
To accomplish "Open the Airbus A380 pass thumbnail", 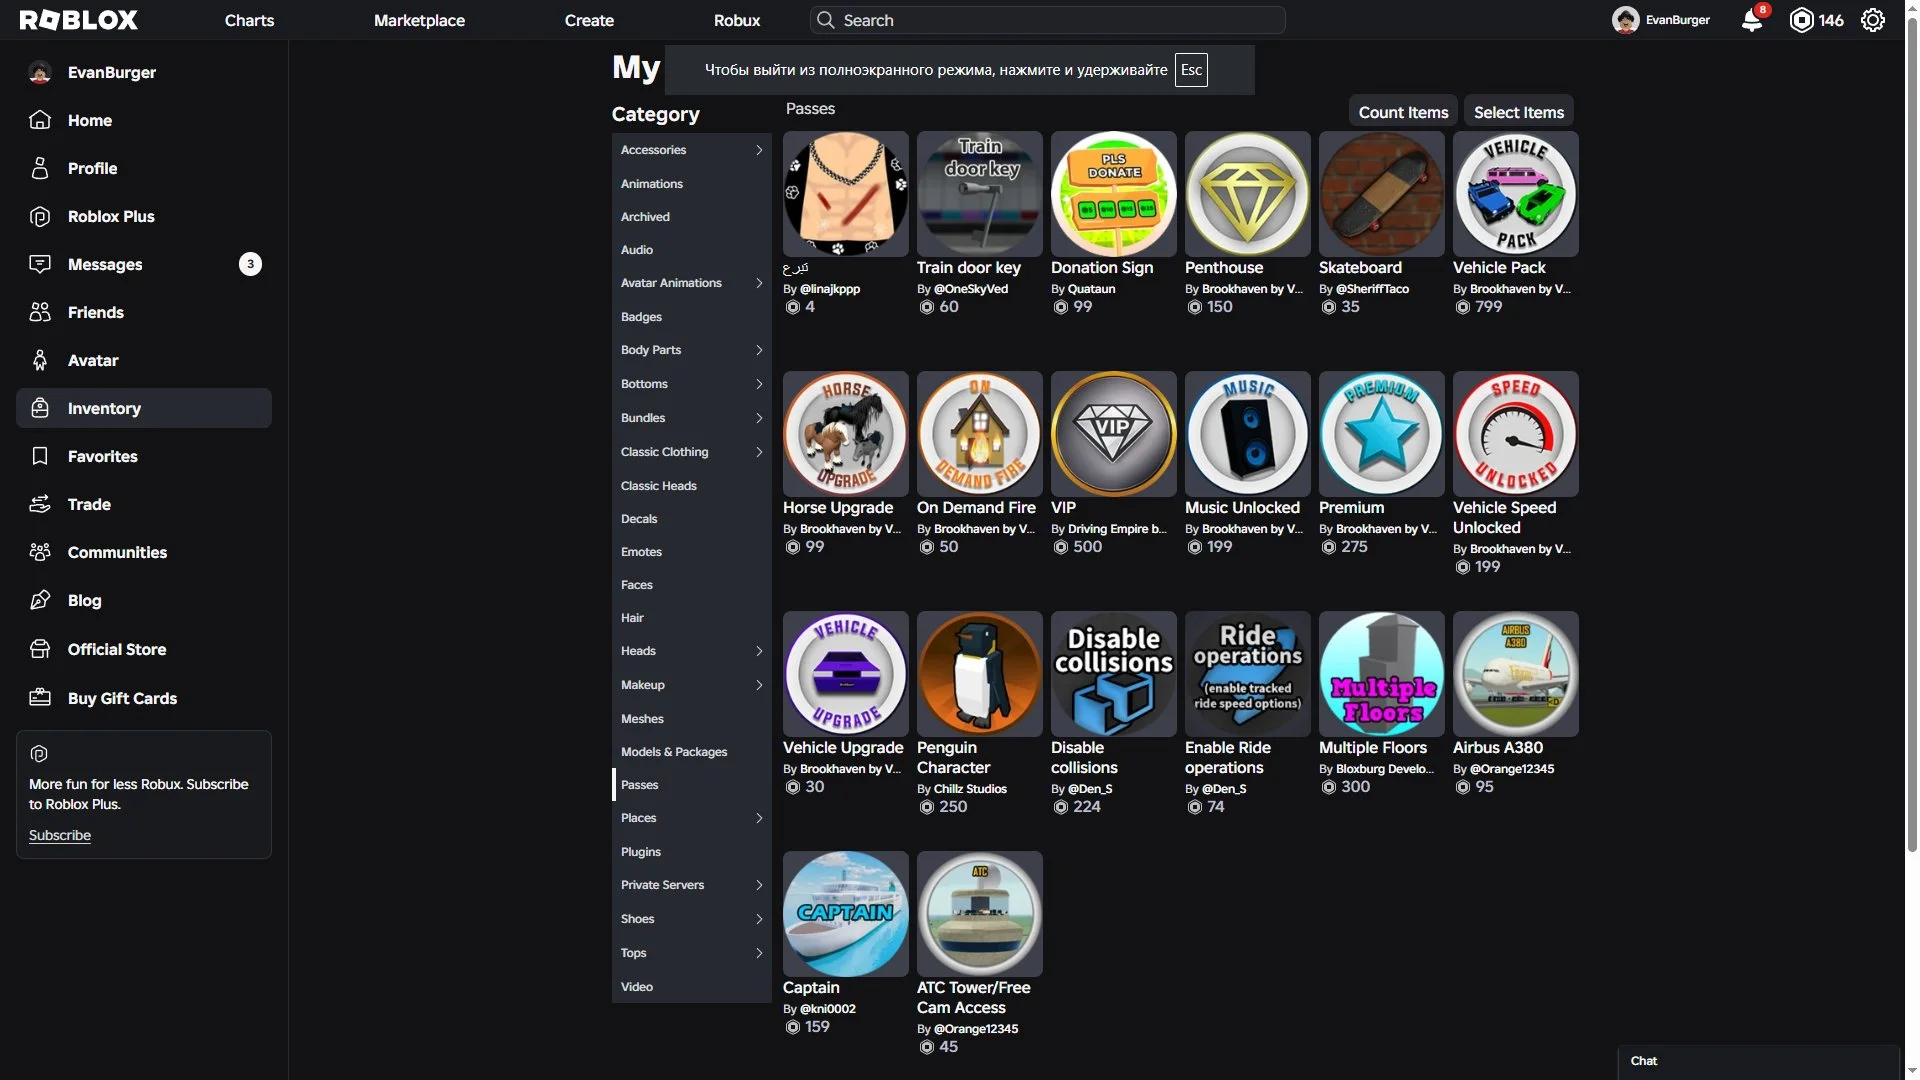I will [1515, 674].
